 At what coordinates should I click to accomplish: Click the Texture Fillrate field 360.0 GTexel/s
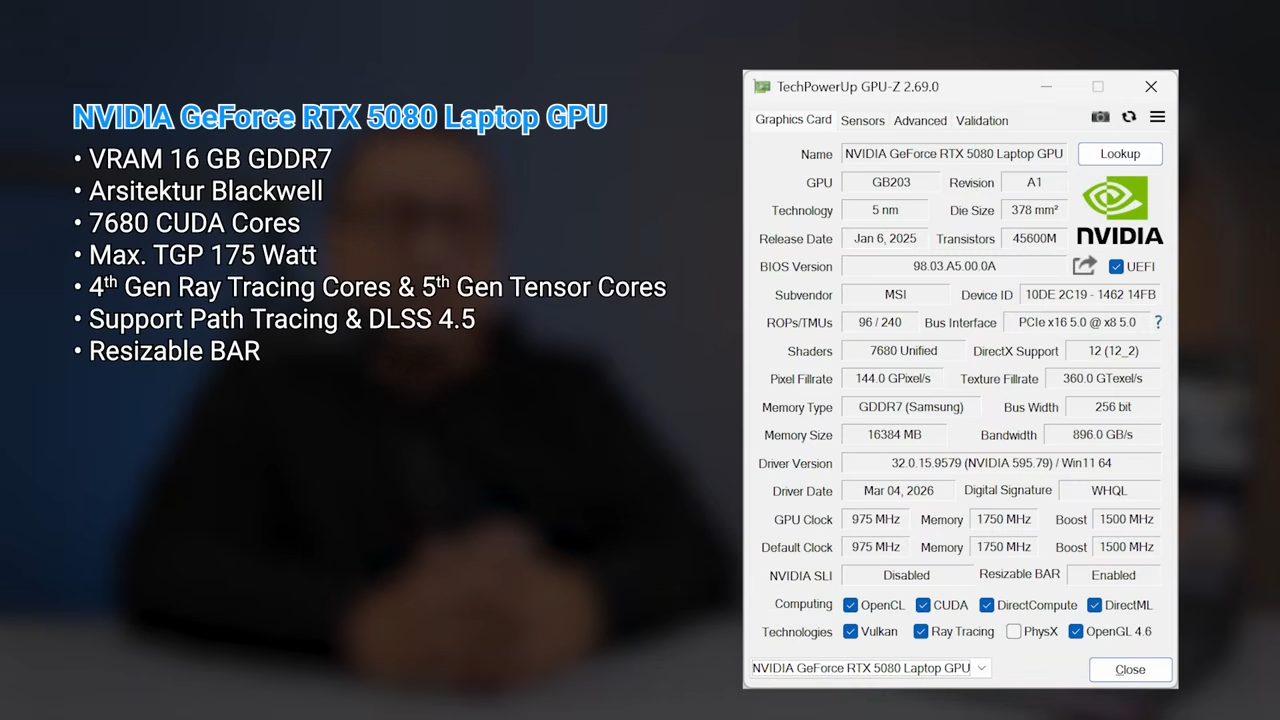click(1103, 378)
